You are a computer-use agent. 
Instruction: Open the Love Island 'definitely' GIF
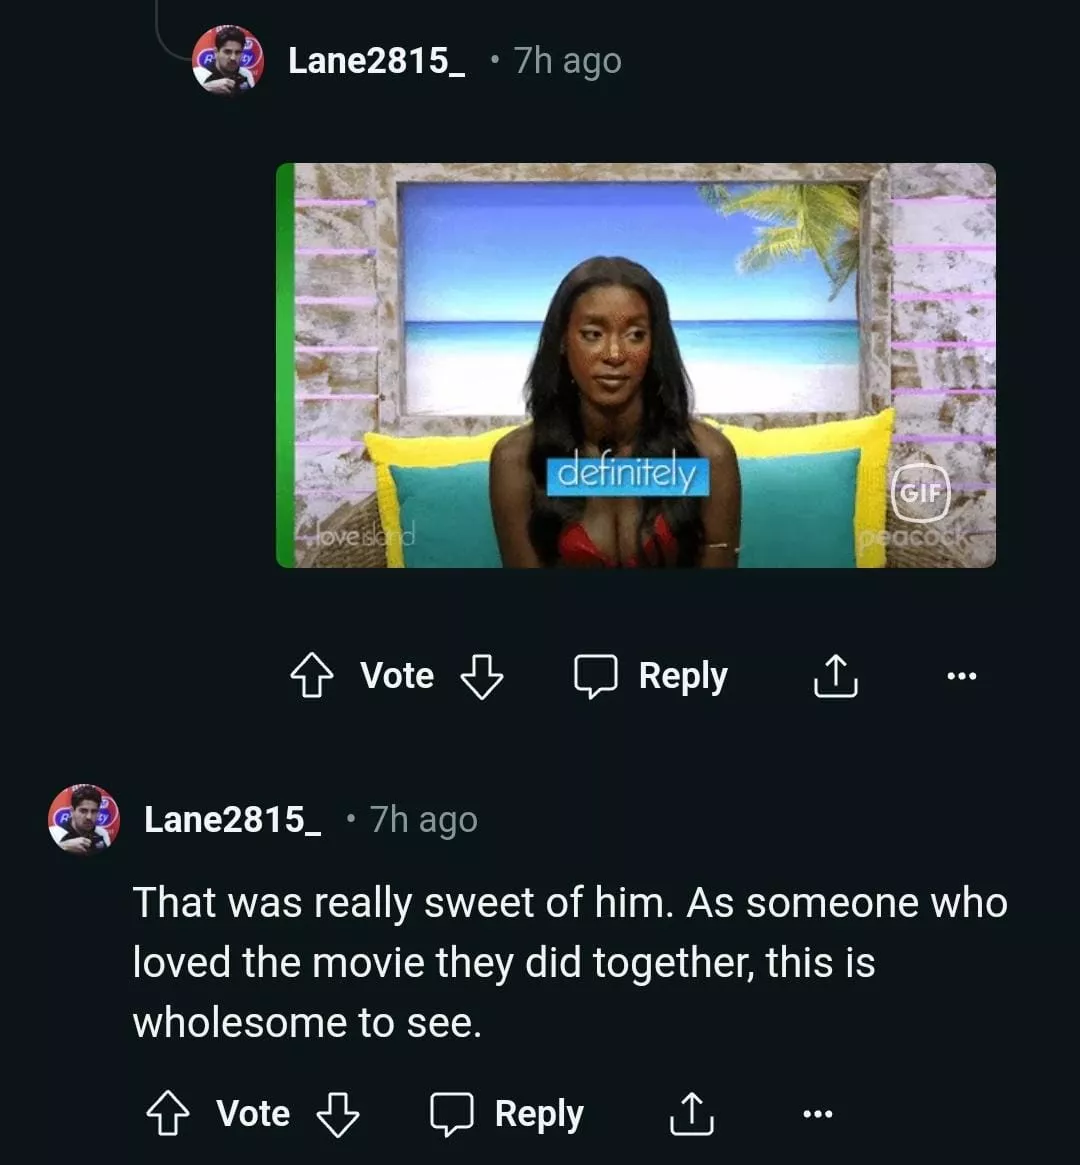[x=635, y=365]
